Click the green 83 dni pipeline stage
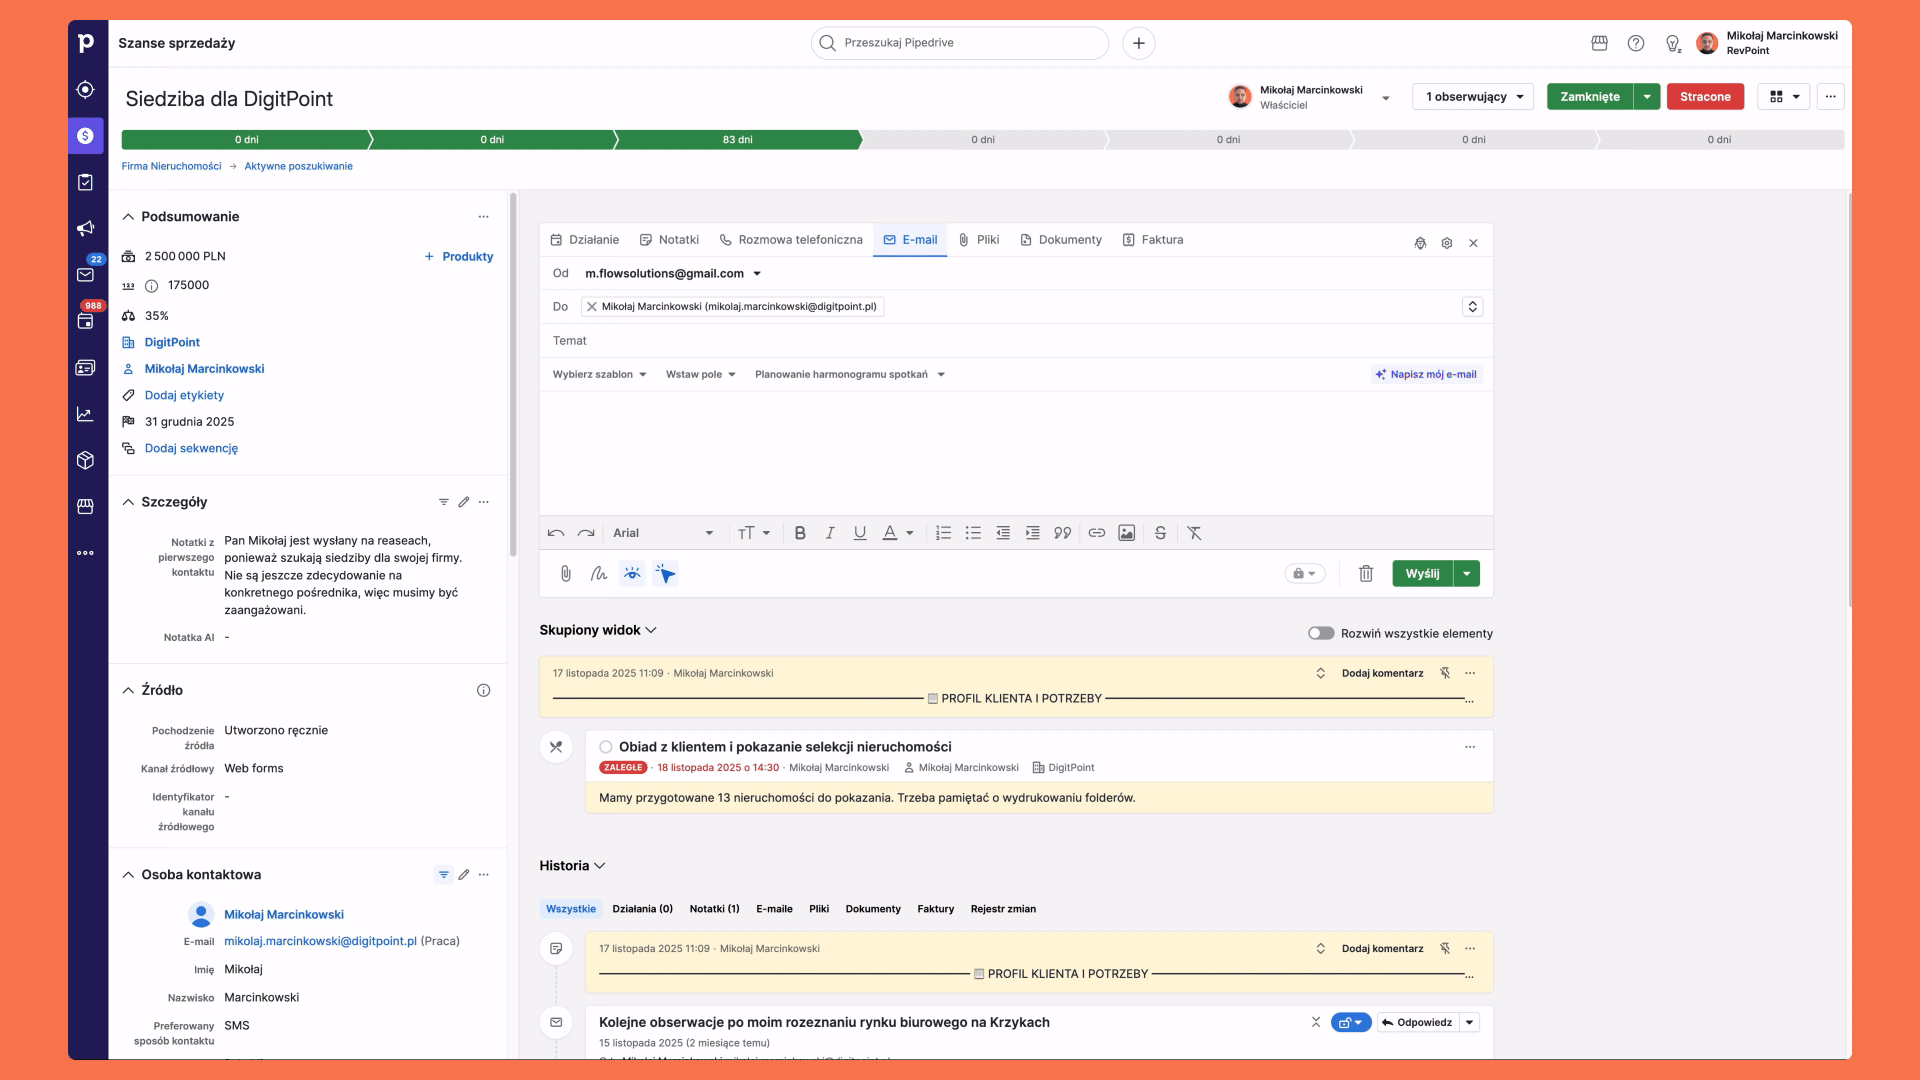The height and width of the screenshot is (1080, 1920). pos(737,140)
